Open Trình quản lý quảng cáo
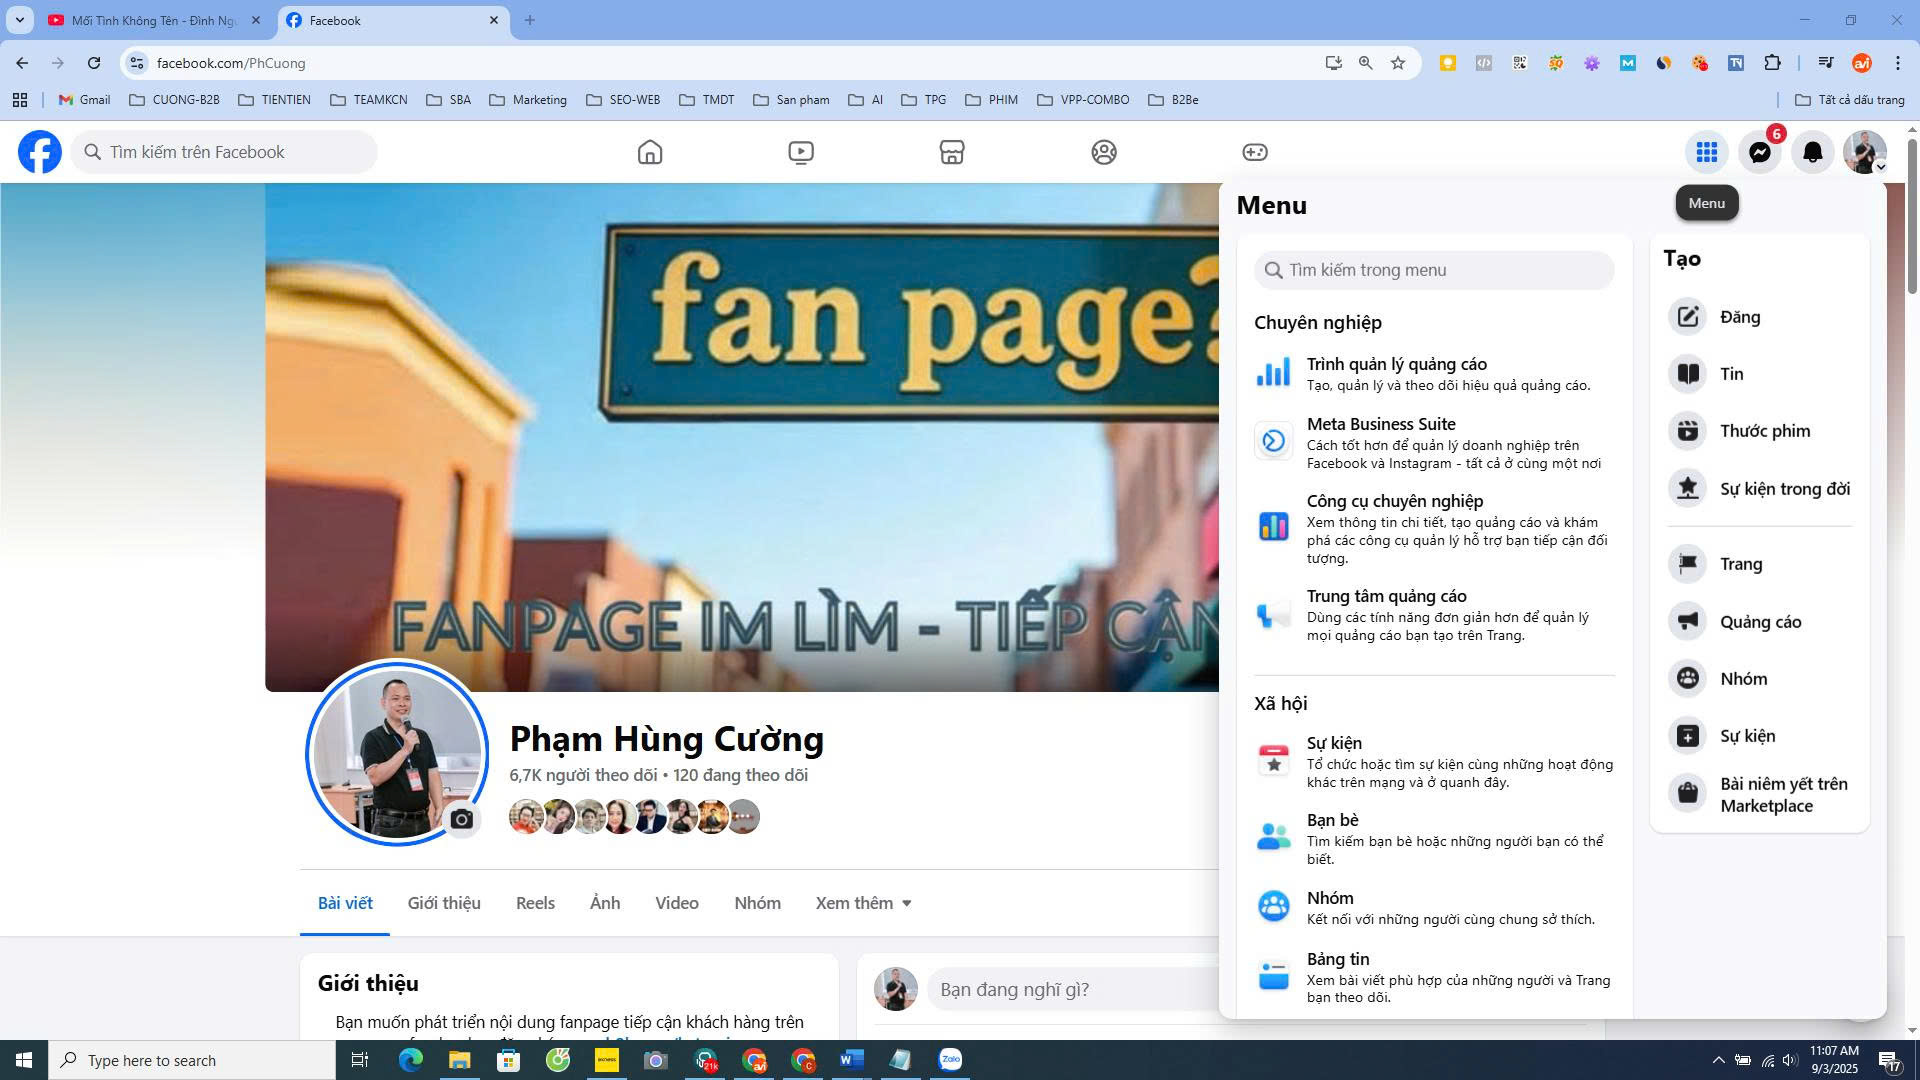Screen dimensions: 1920x1080 point(1434,374)
